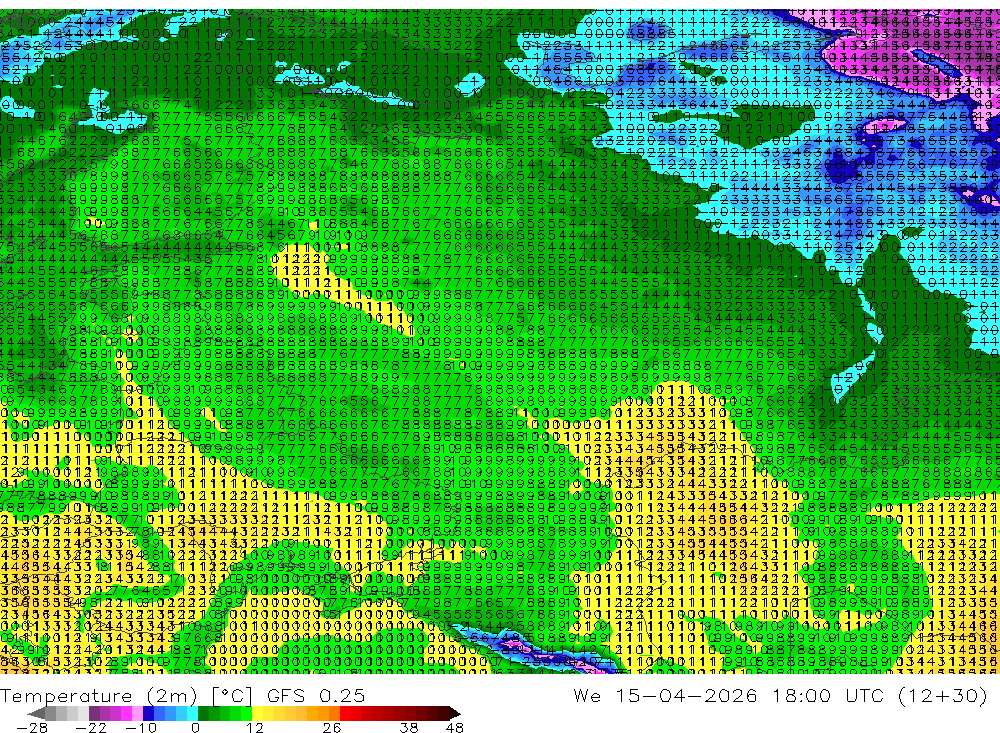Click the gray left arrow end of colorbar
The width and height of the screenshot is (1000, 733).
point(37,713)
